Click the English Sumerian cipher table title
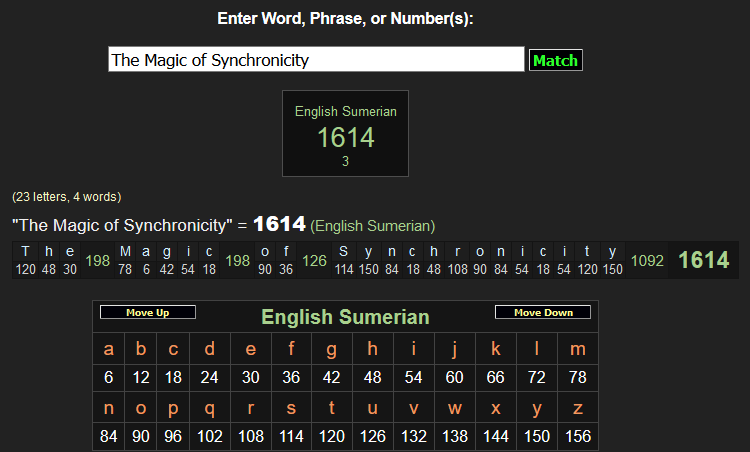Image resolution: width=750 pixels, height=452 pixels. 345,317
